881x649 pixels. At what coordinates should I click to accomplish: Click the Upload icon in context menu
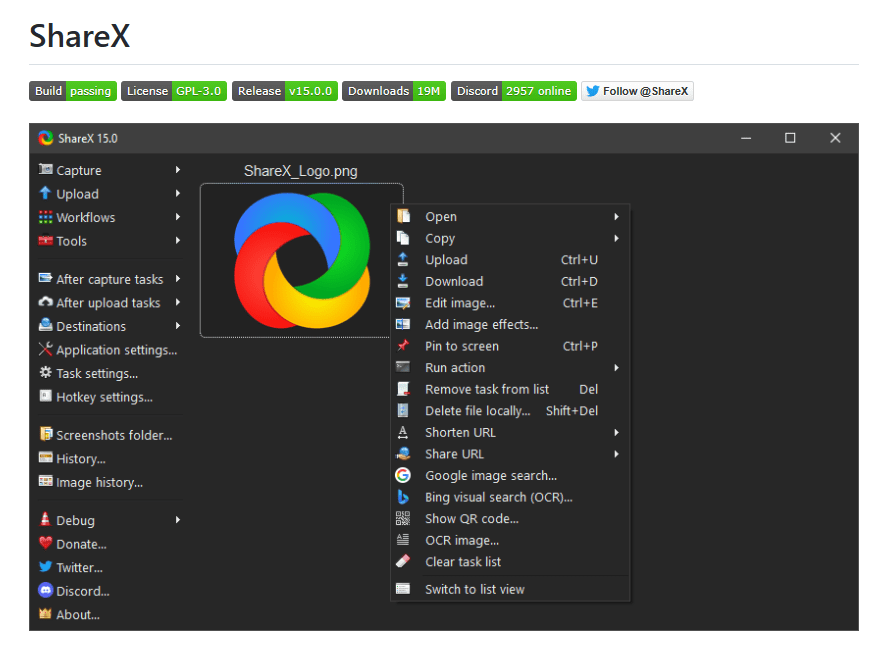click(403, 259)
